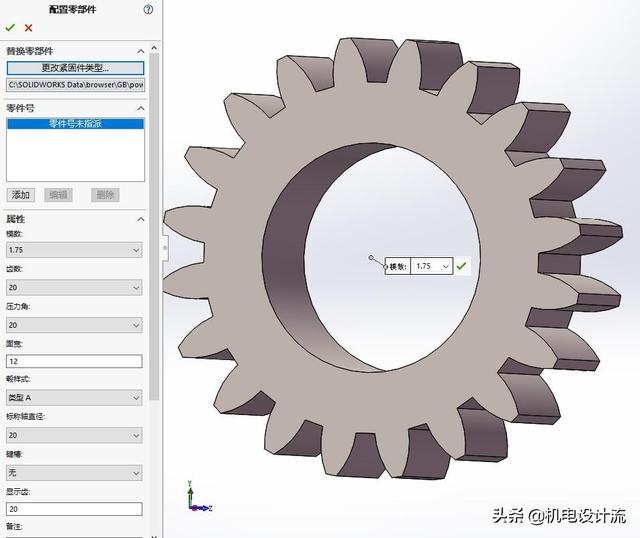Click the 添加 button
Screen dimensions: 640x538
point(20,195)
